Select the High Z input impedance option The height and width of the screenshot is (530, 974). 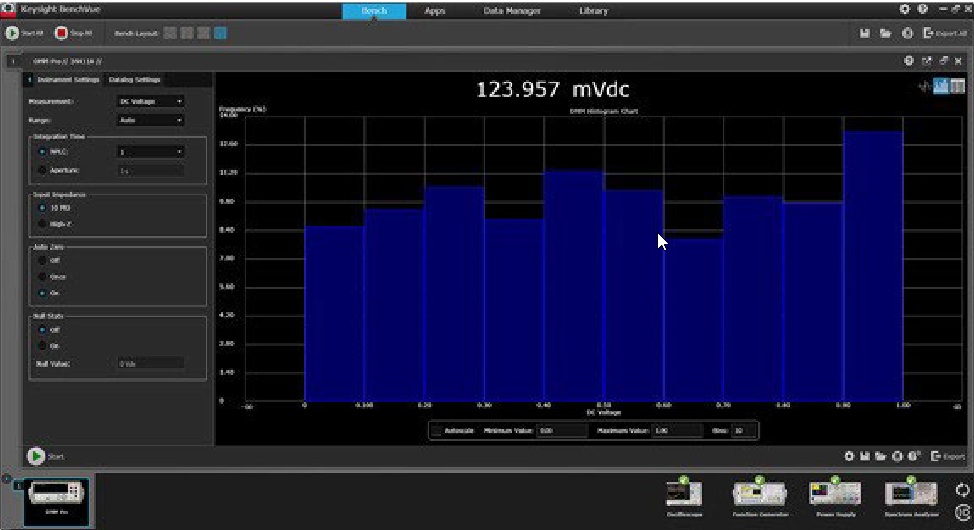click(42, 223)
